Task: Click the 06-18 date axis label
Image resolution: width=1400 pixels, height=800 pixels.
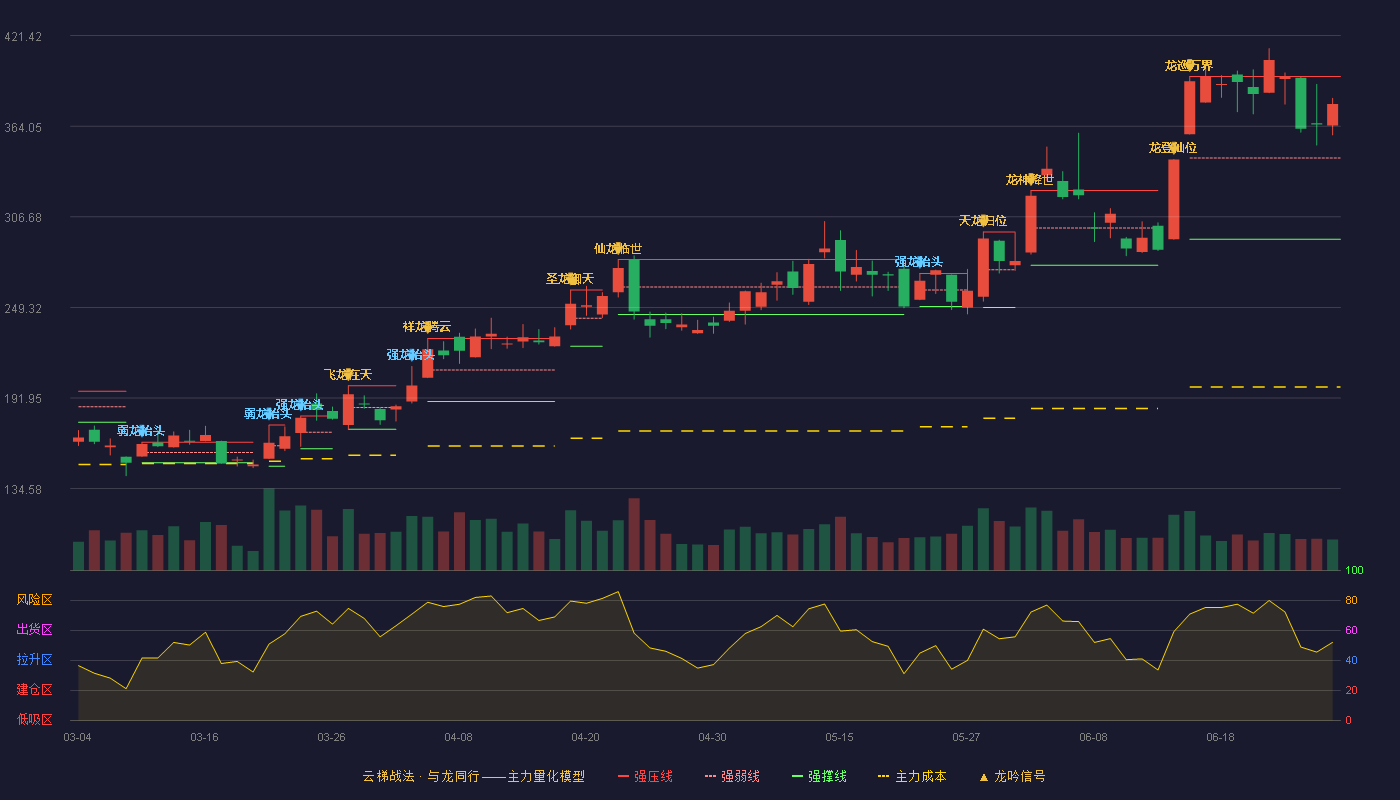Action: click(x=1220, y=737)
